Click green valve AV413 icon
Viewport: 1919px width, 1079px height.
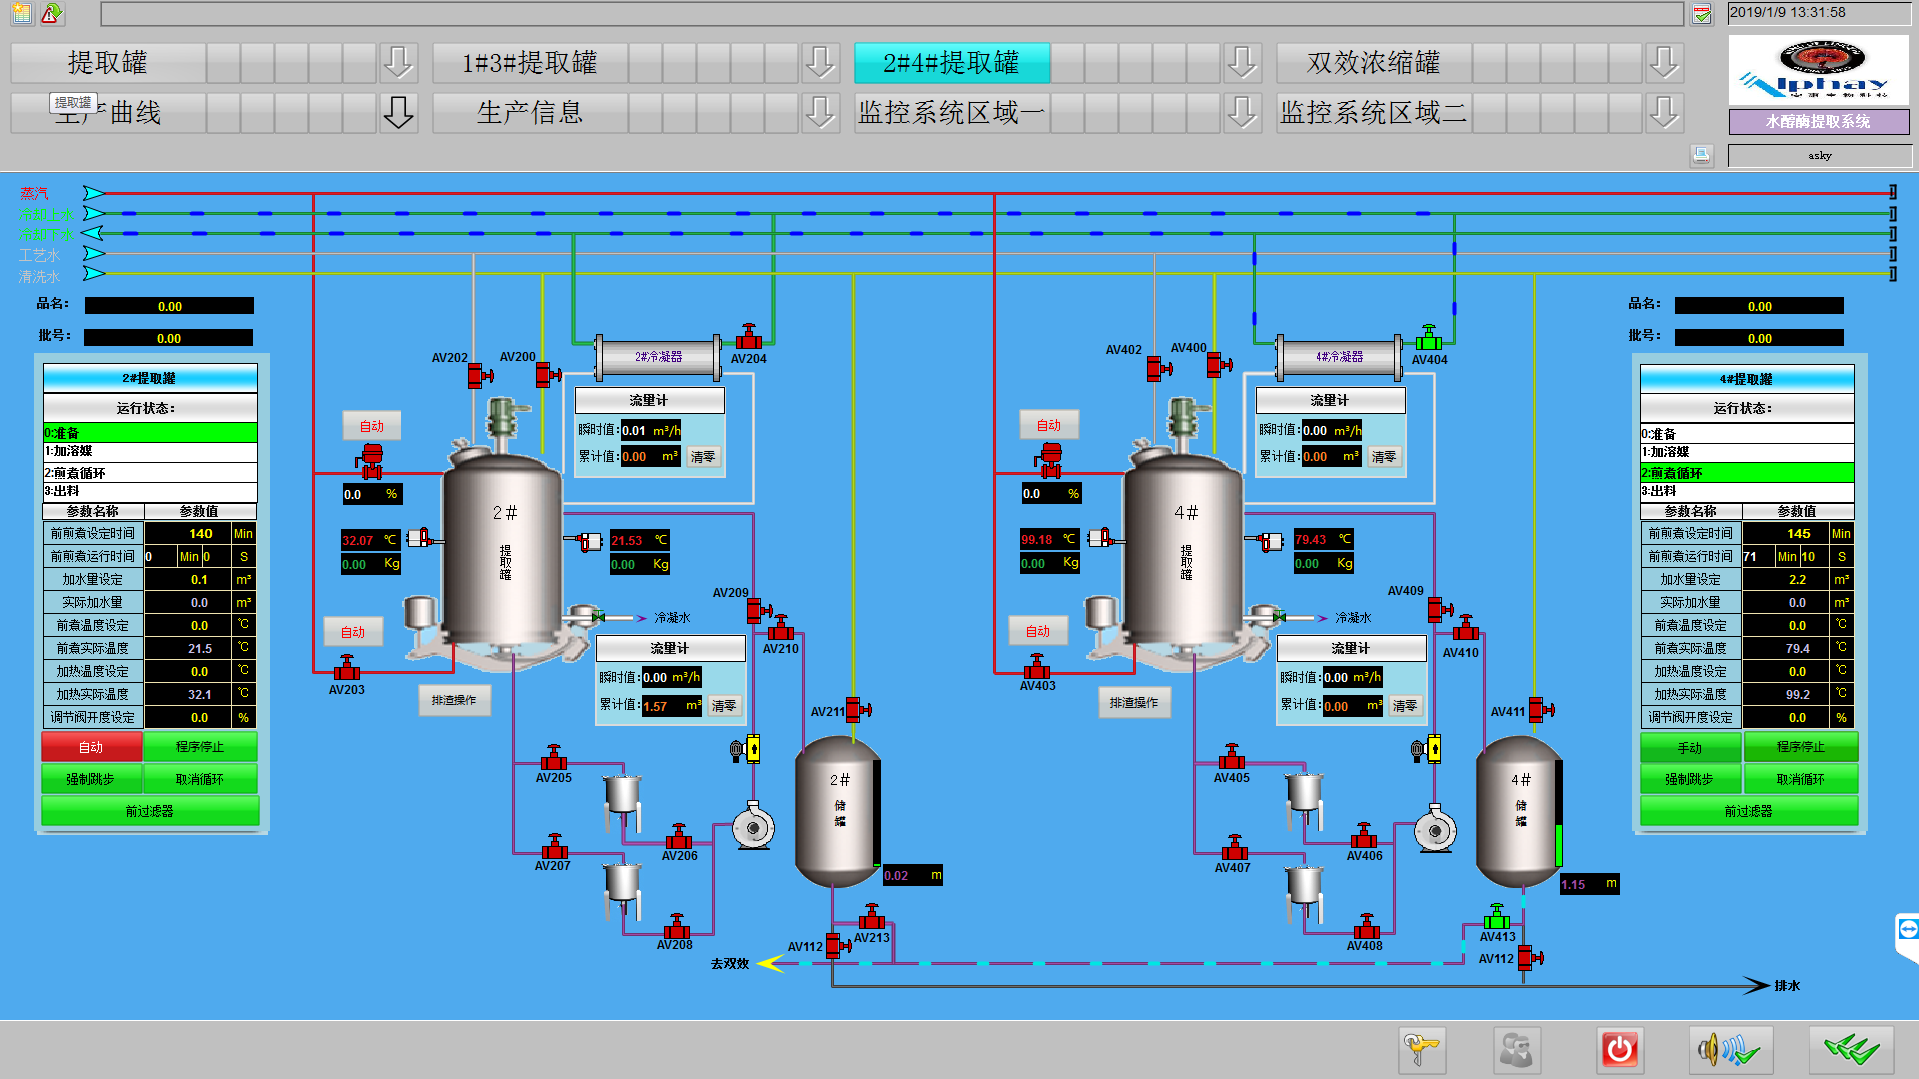pyautogui.click(x=1496, y=917)
